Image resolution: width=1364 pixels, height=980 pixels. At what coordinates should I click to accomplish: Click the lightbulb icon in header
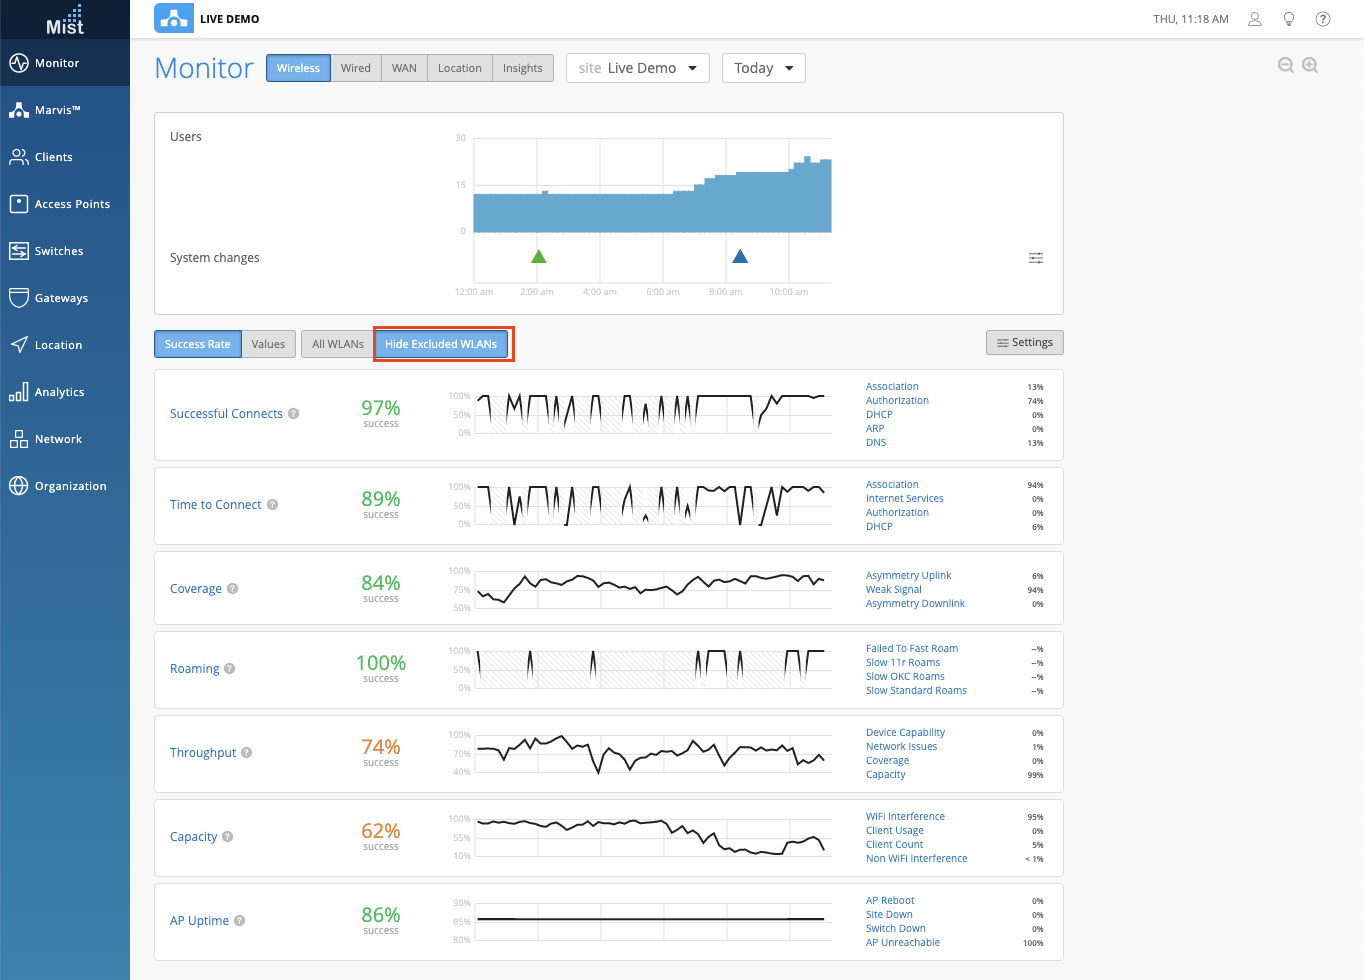point(1289,19)
